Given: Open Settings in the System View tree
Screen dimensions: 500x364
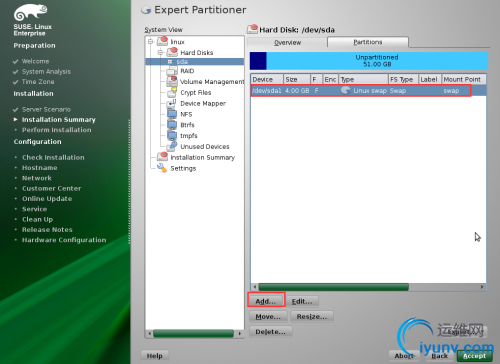Looking at the screenshot, I should pyautogui.click(x=183, y=168).
